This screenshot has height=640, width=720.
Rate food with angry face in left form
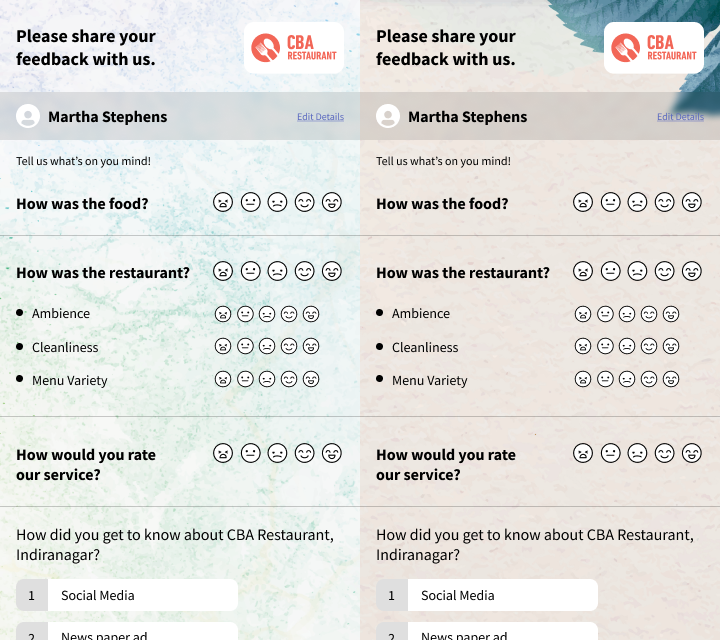223,202
